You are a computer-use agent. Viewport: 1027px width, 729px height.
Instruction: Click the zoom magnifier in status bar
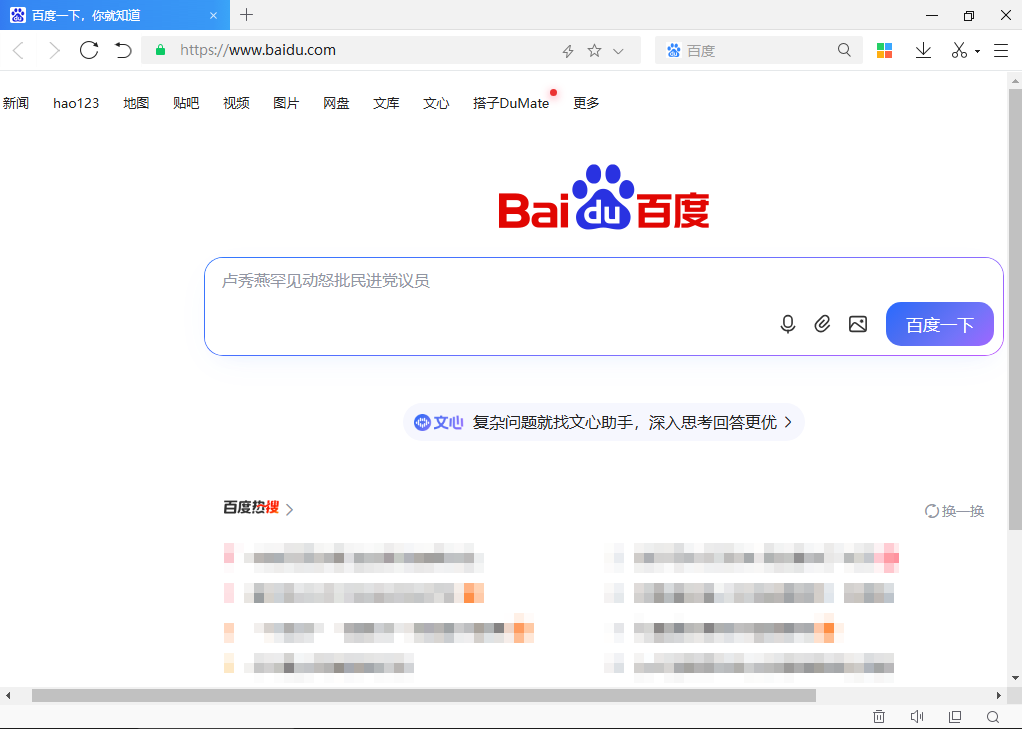point(993,717)
